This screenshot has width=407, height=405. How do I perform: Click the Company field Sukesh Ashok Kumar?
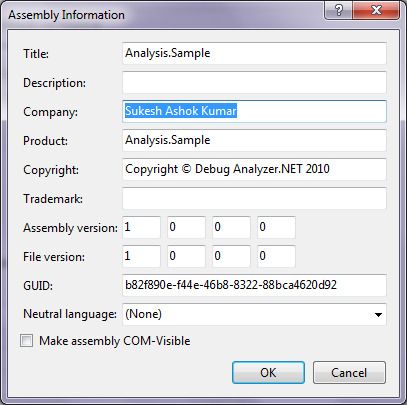pos(254,111)
